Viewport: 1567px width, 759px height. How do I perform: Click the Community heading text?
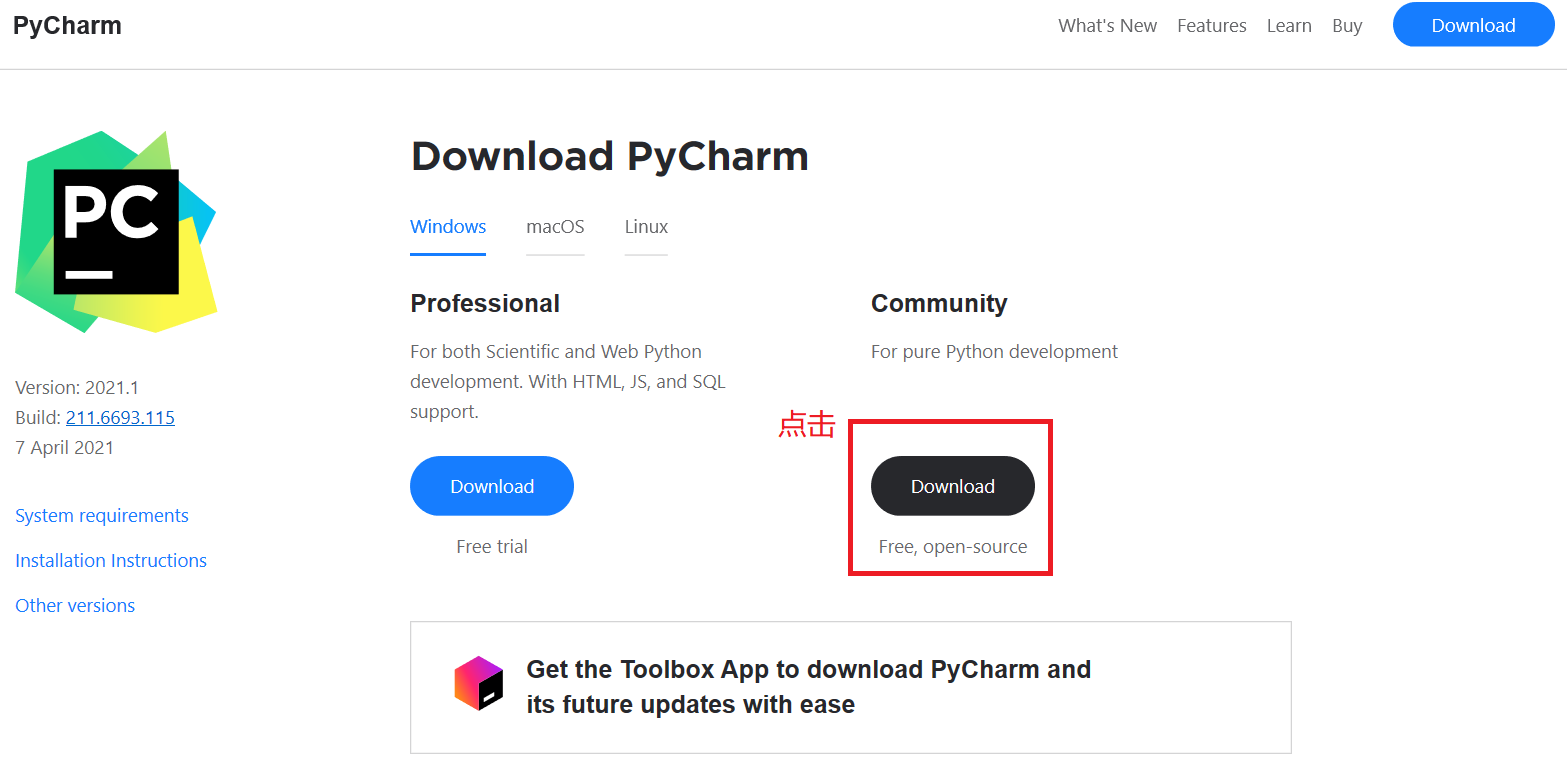(x=939, y=304)
